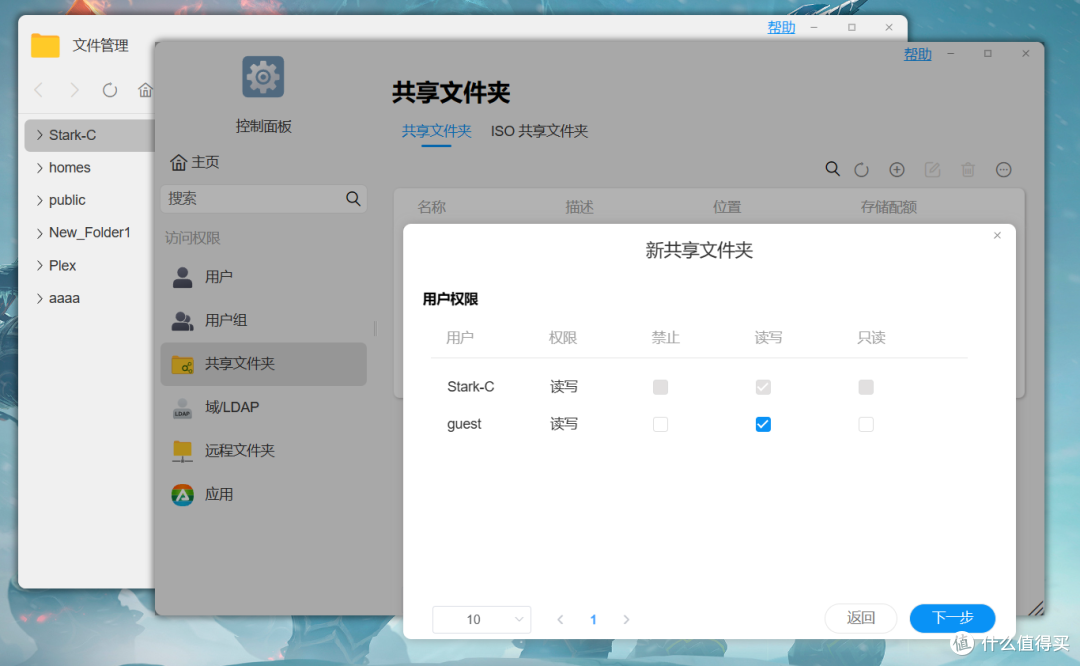
Task: Click 帮助 link in File Manager window
Action: pyautogui.click(x=781, y=28)
